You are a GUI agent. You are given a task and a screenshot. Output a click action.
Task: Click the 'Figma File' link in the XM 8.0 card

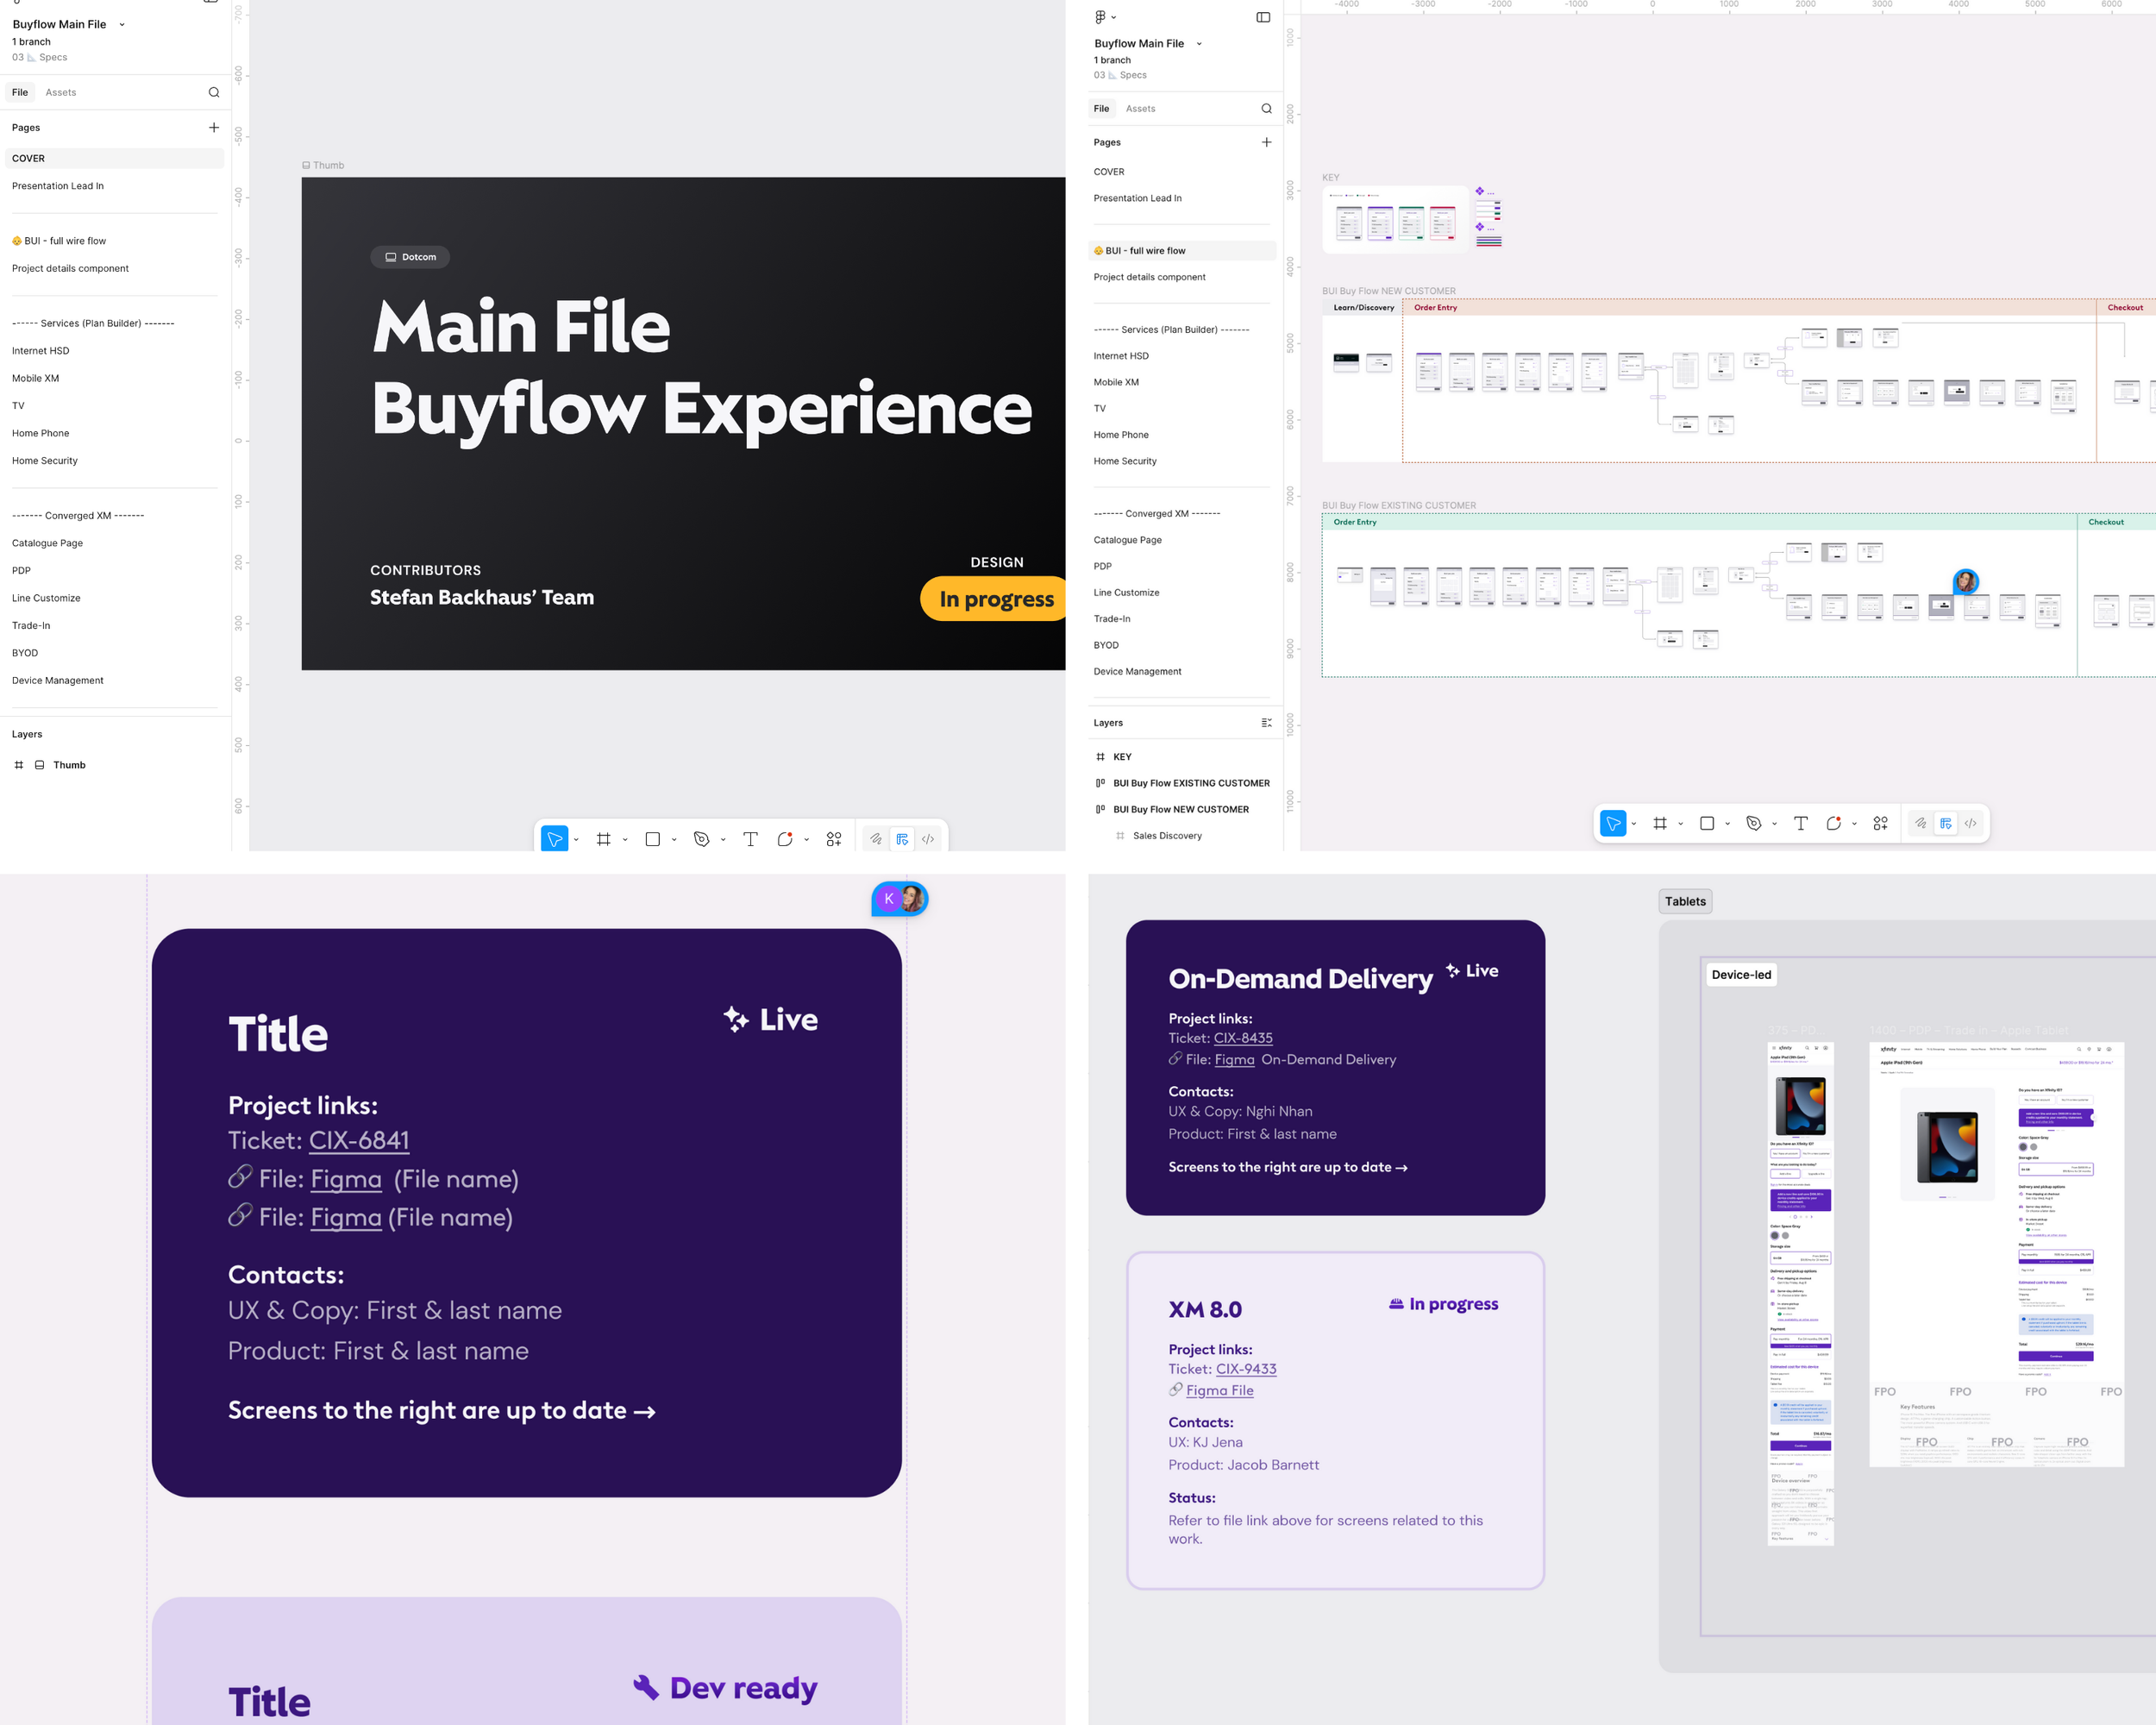coord(1219,1390)
